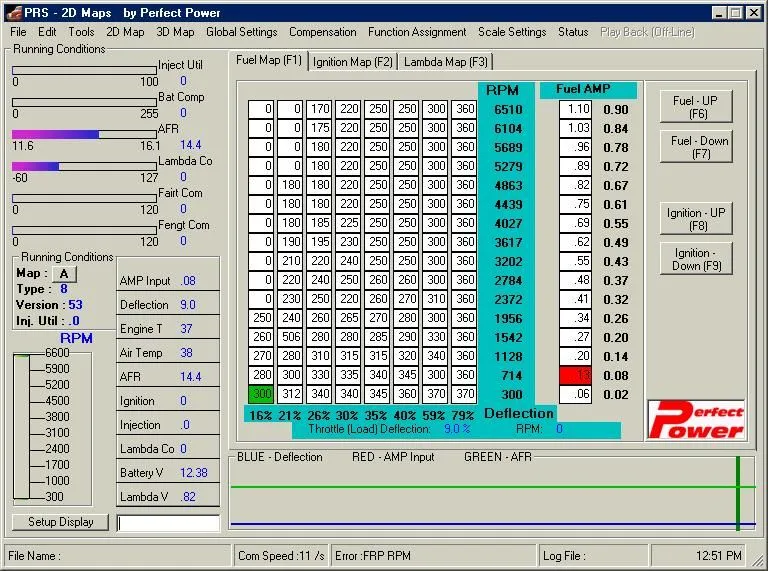This screenshot has height=571, width=768.
Task: Click the empty text field beside Setup Display
Action: [168, 523]
